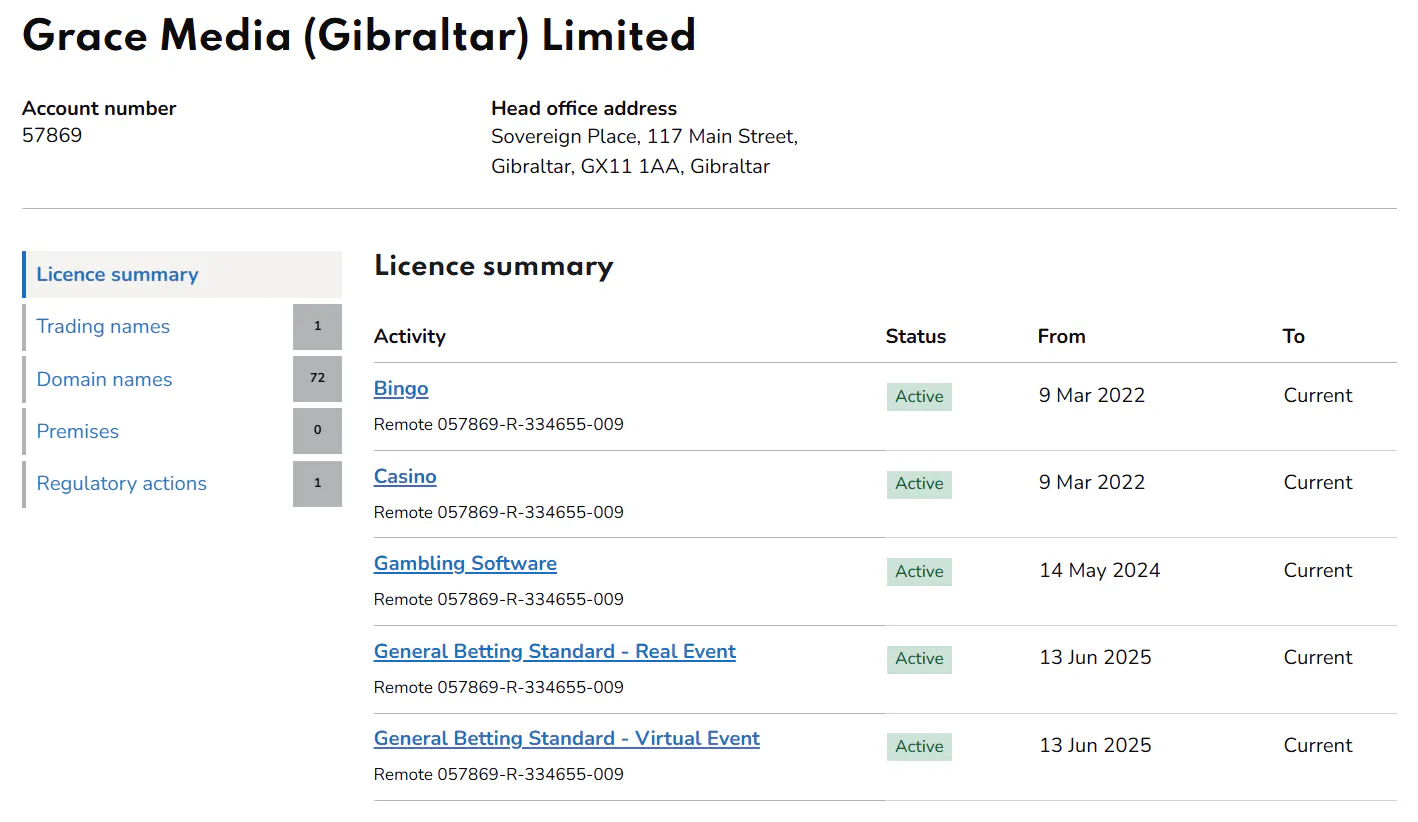Click the Remote licence number under Gambling Software

tap(499, 599)
